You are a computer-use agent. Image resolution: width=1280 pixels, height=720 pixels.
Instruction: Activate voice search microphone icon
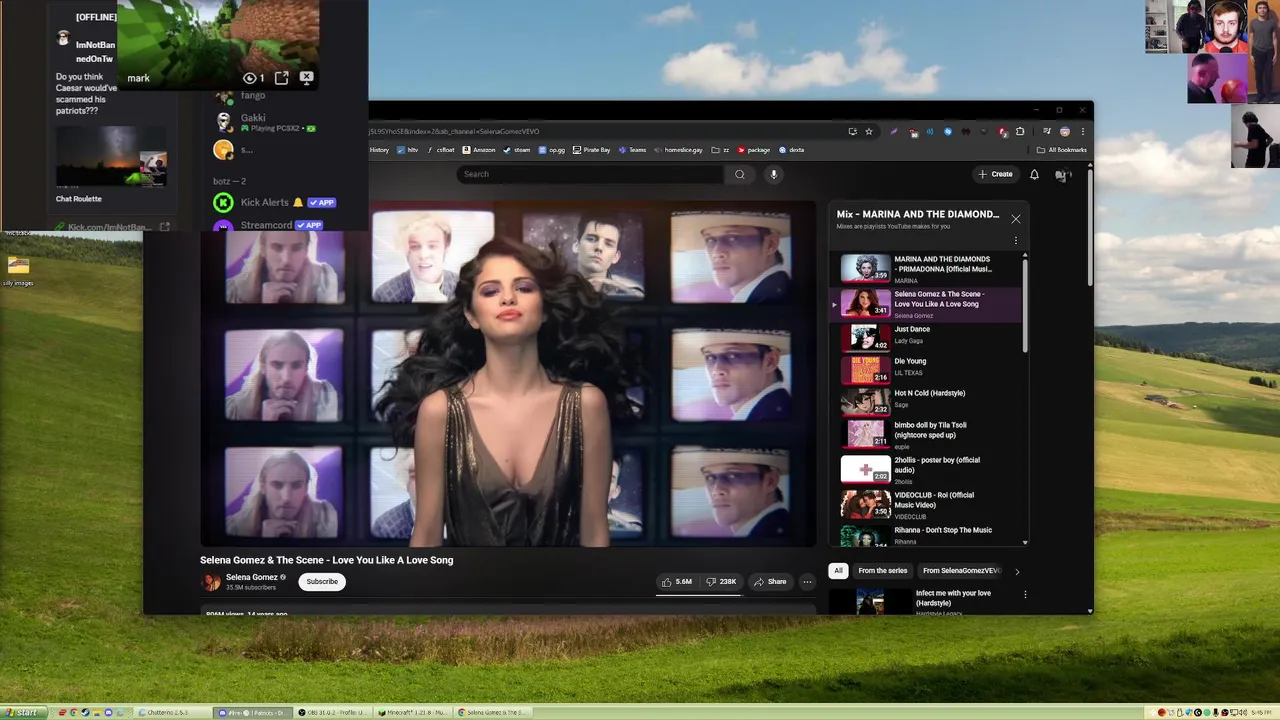point(773,174)
